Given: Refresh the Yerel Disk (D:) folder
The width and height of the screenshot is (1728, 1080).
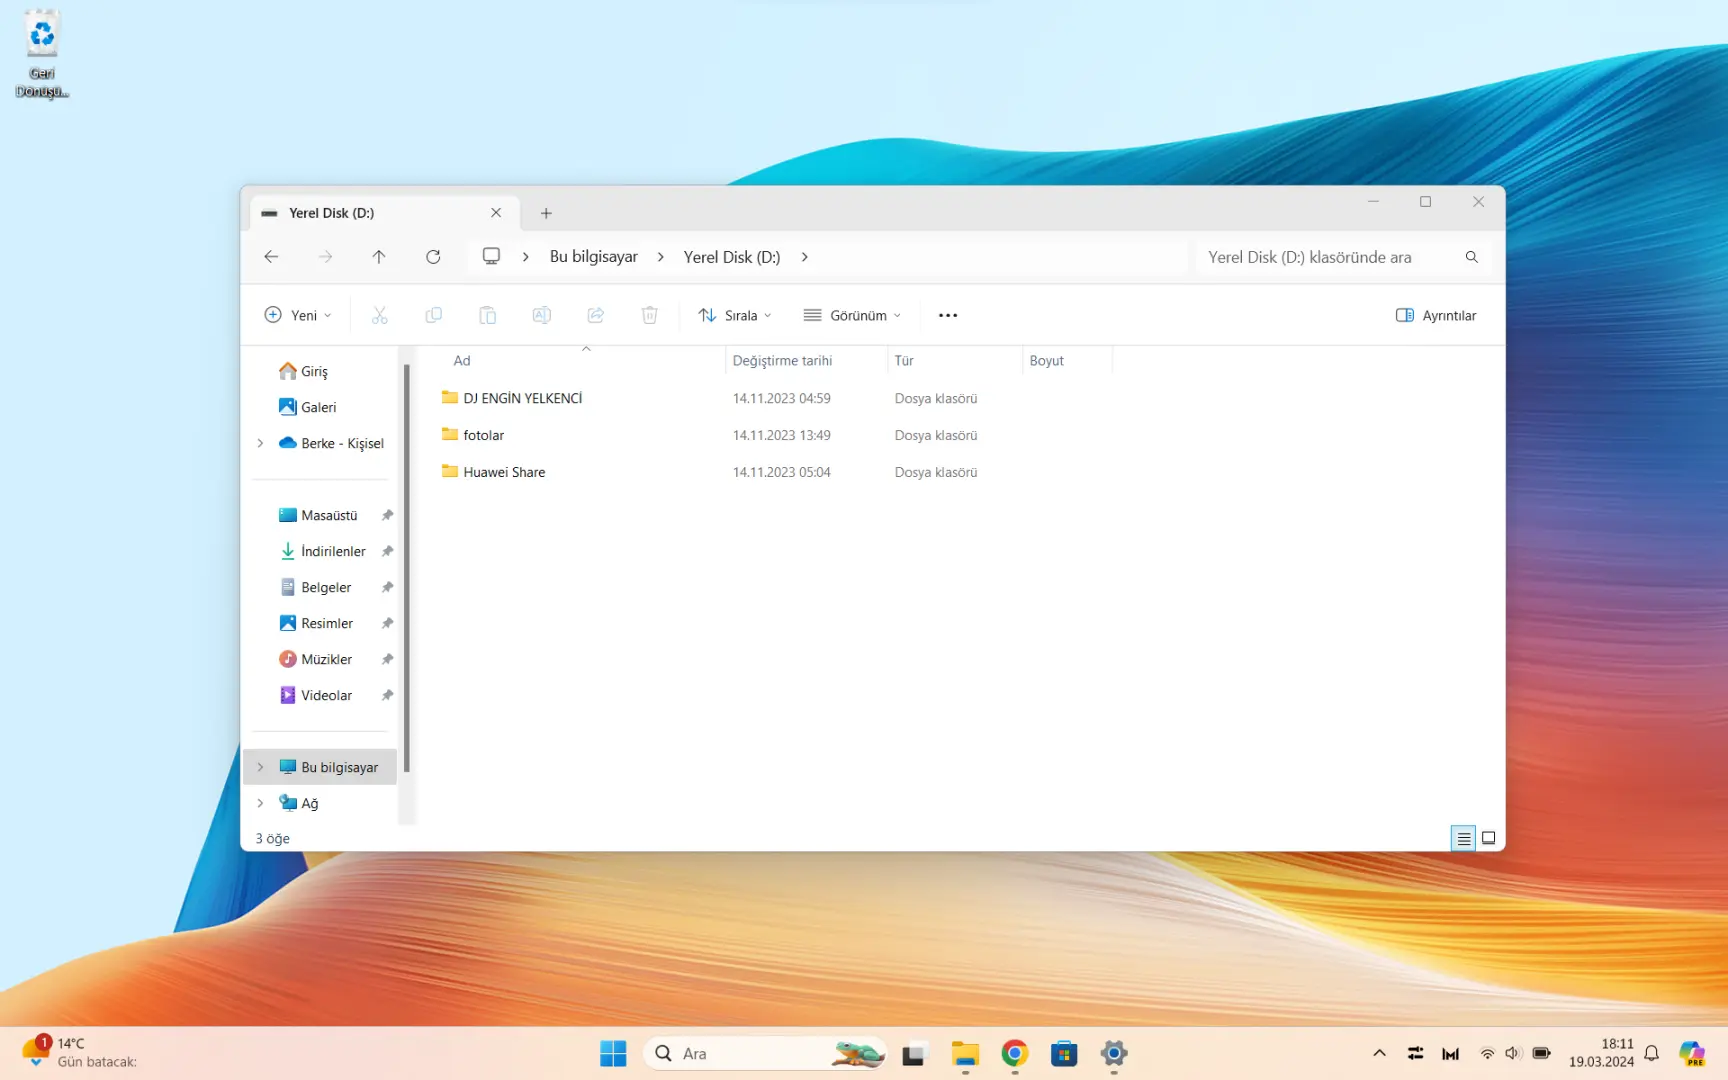Looking at the screenshot, I should click(433, 257).
